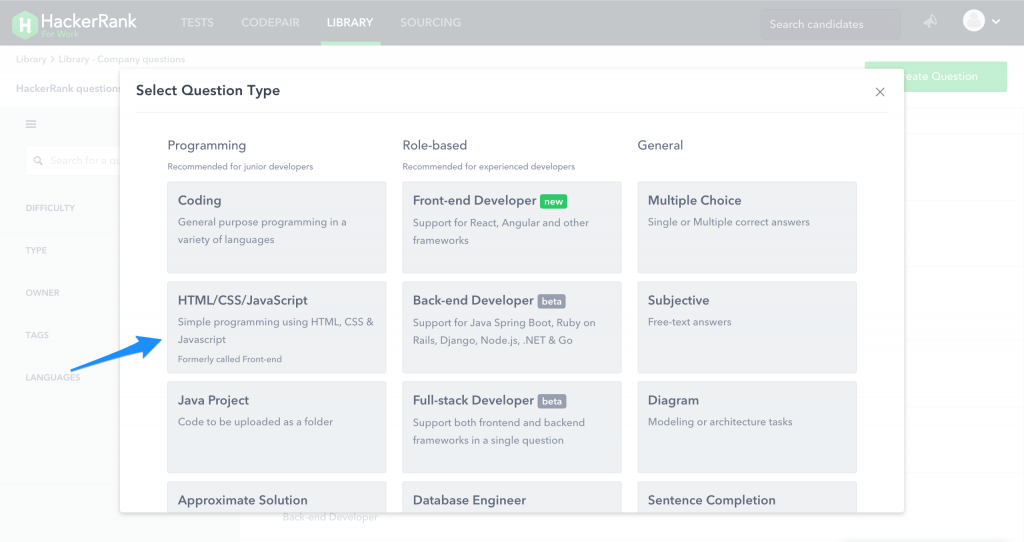Viewport: 1024px width, 542px height.
Task: Select the Sentence Completion question type
Action: [747, 497]
